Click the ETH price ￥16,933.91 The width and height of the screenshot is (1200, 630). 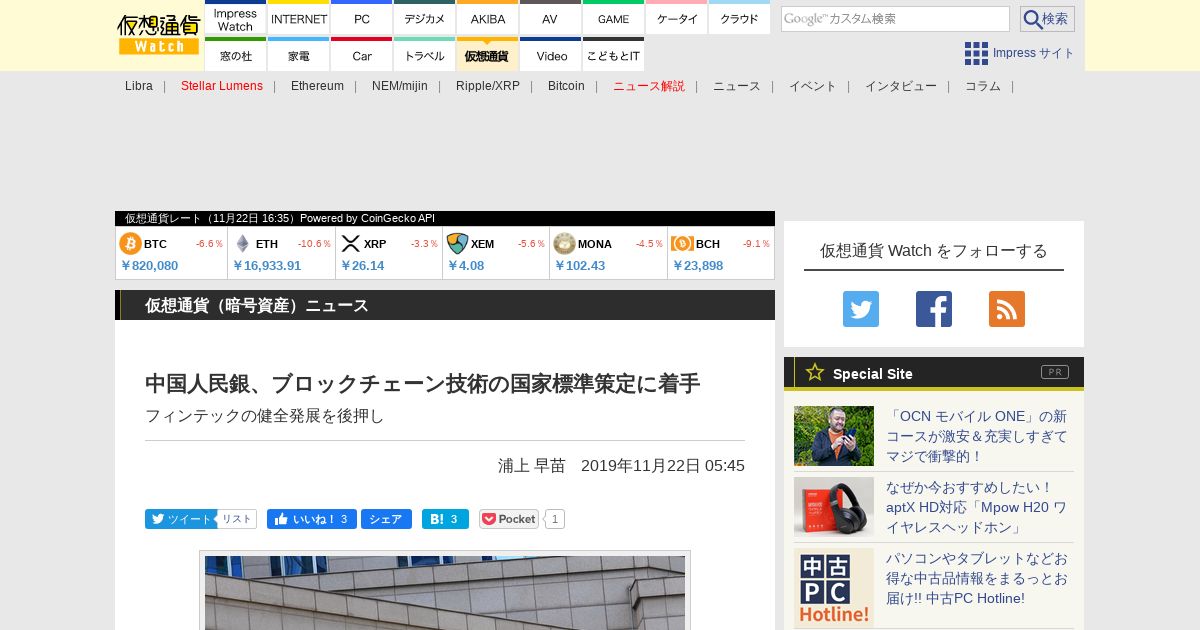click(267, 266)
